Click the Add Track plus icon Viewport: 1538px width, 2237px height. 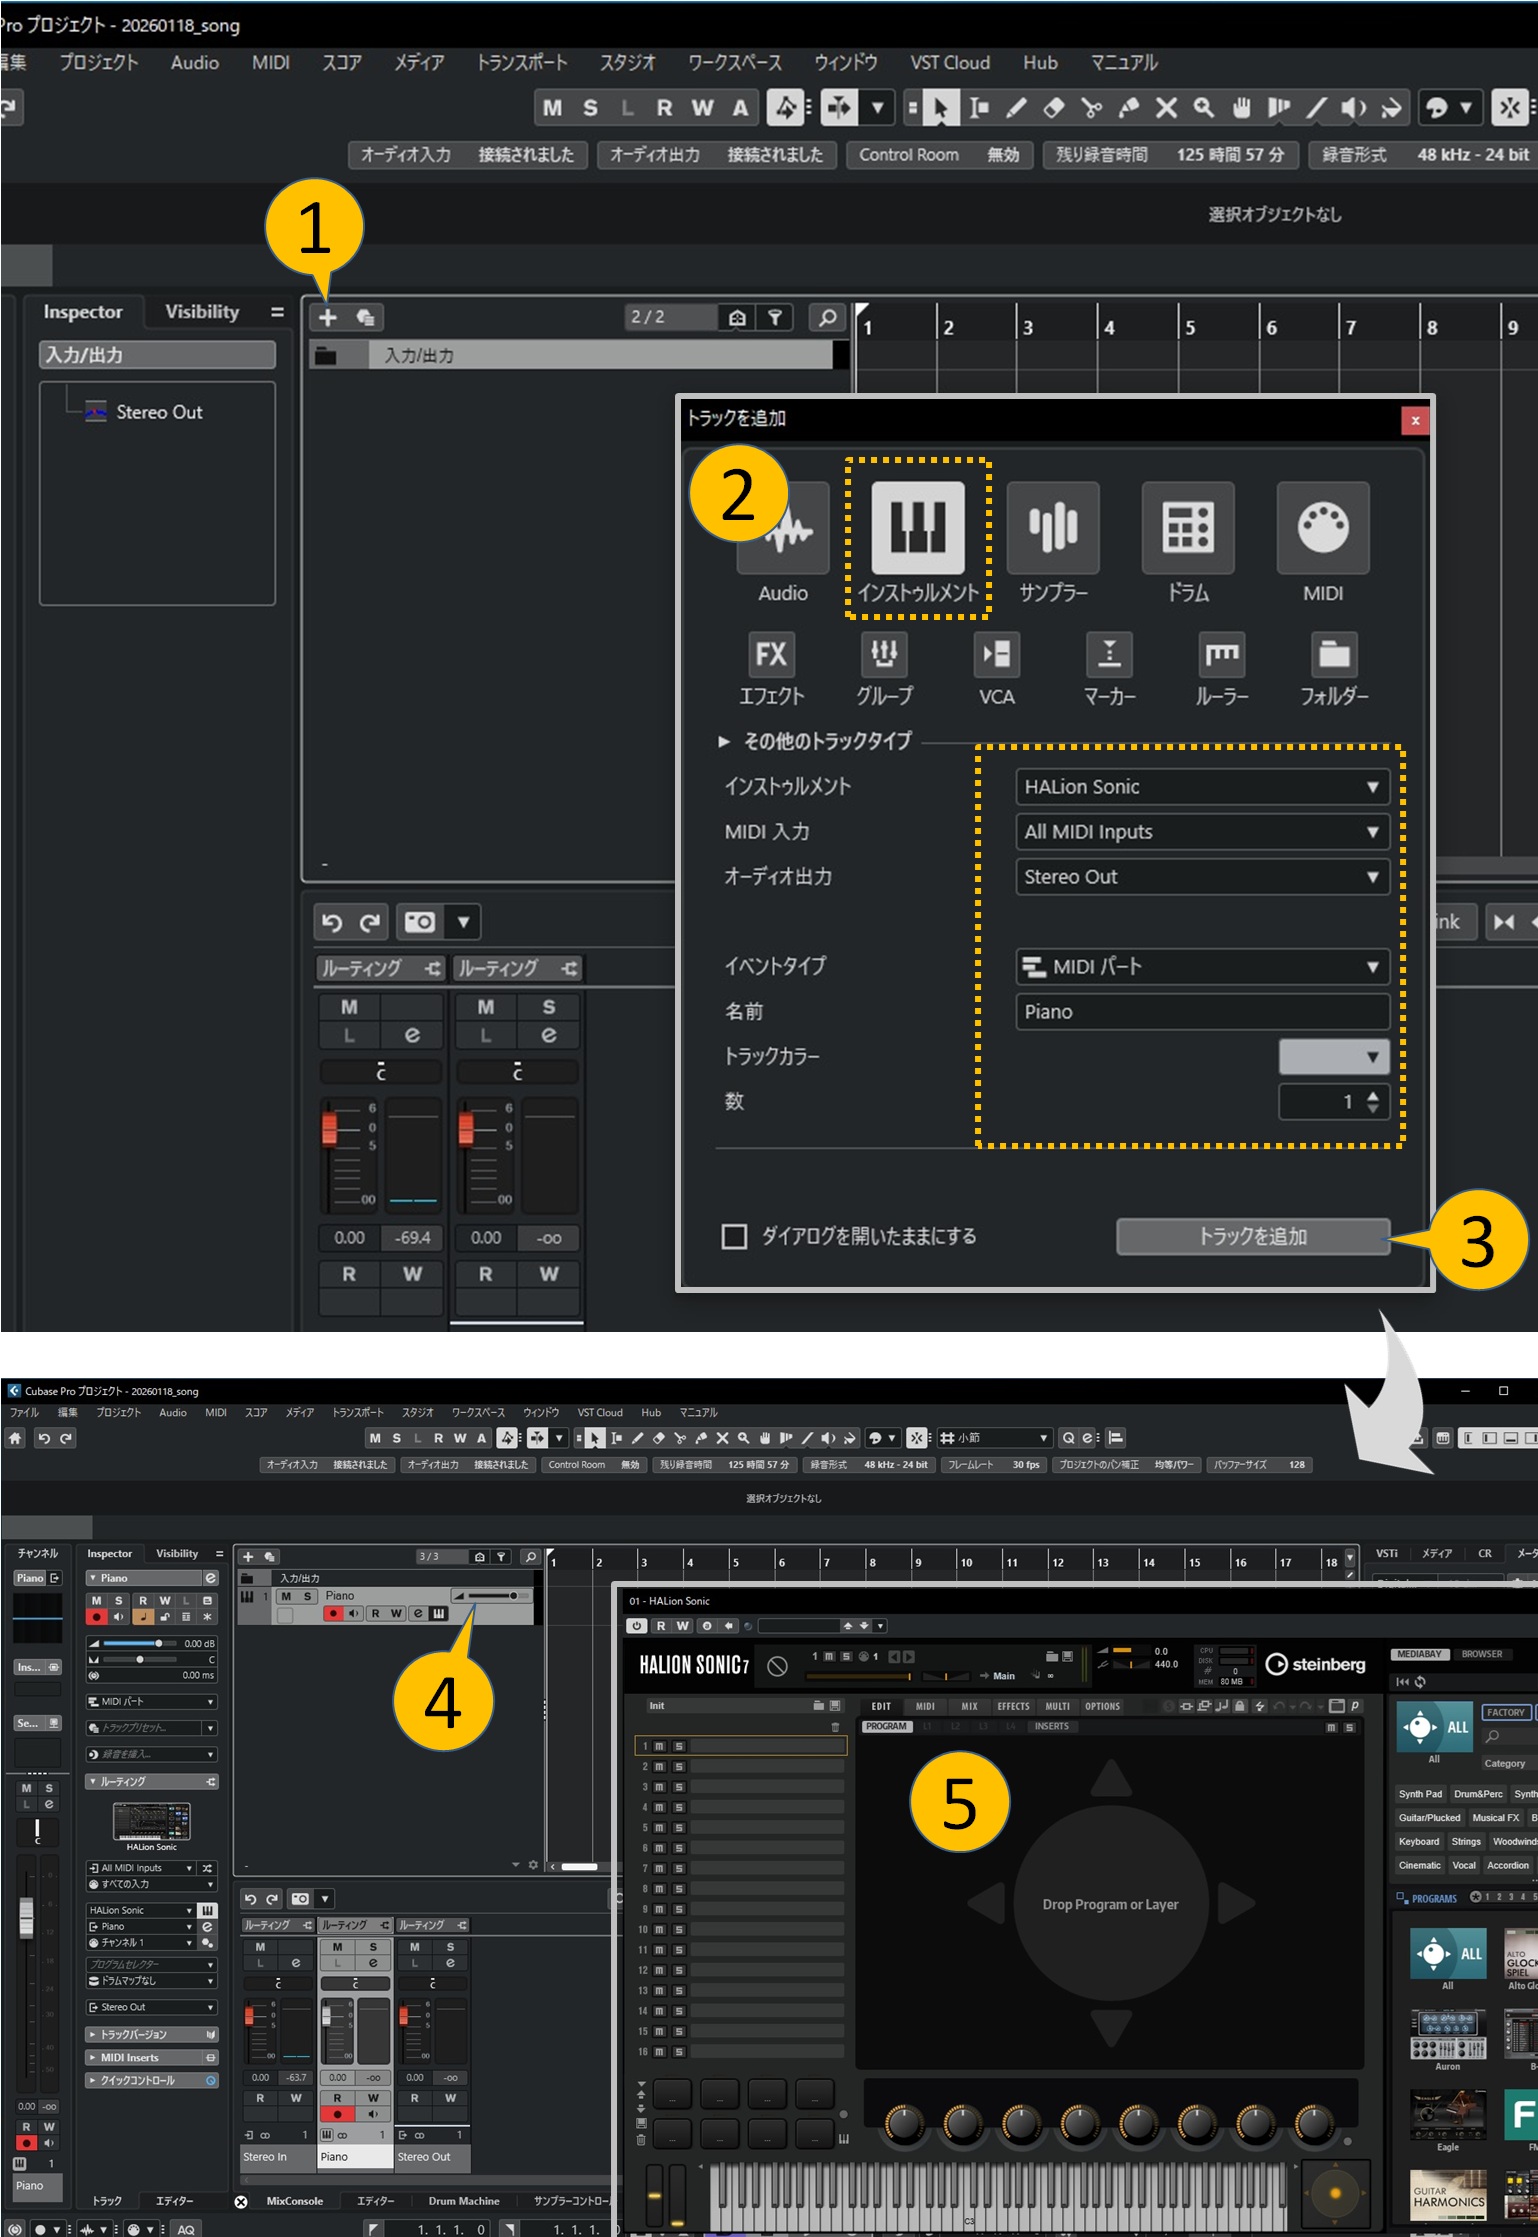click(327, 318)
